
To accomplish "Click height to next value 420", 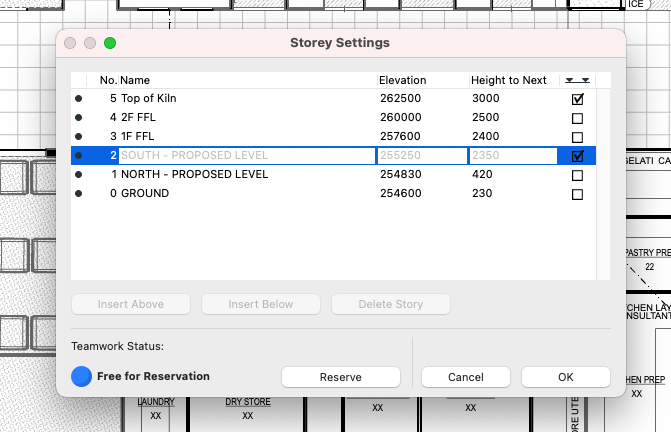I will pos(482,175).
